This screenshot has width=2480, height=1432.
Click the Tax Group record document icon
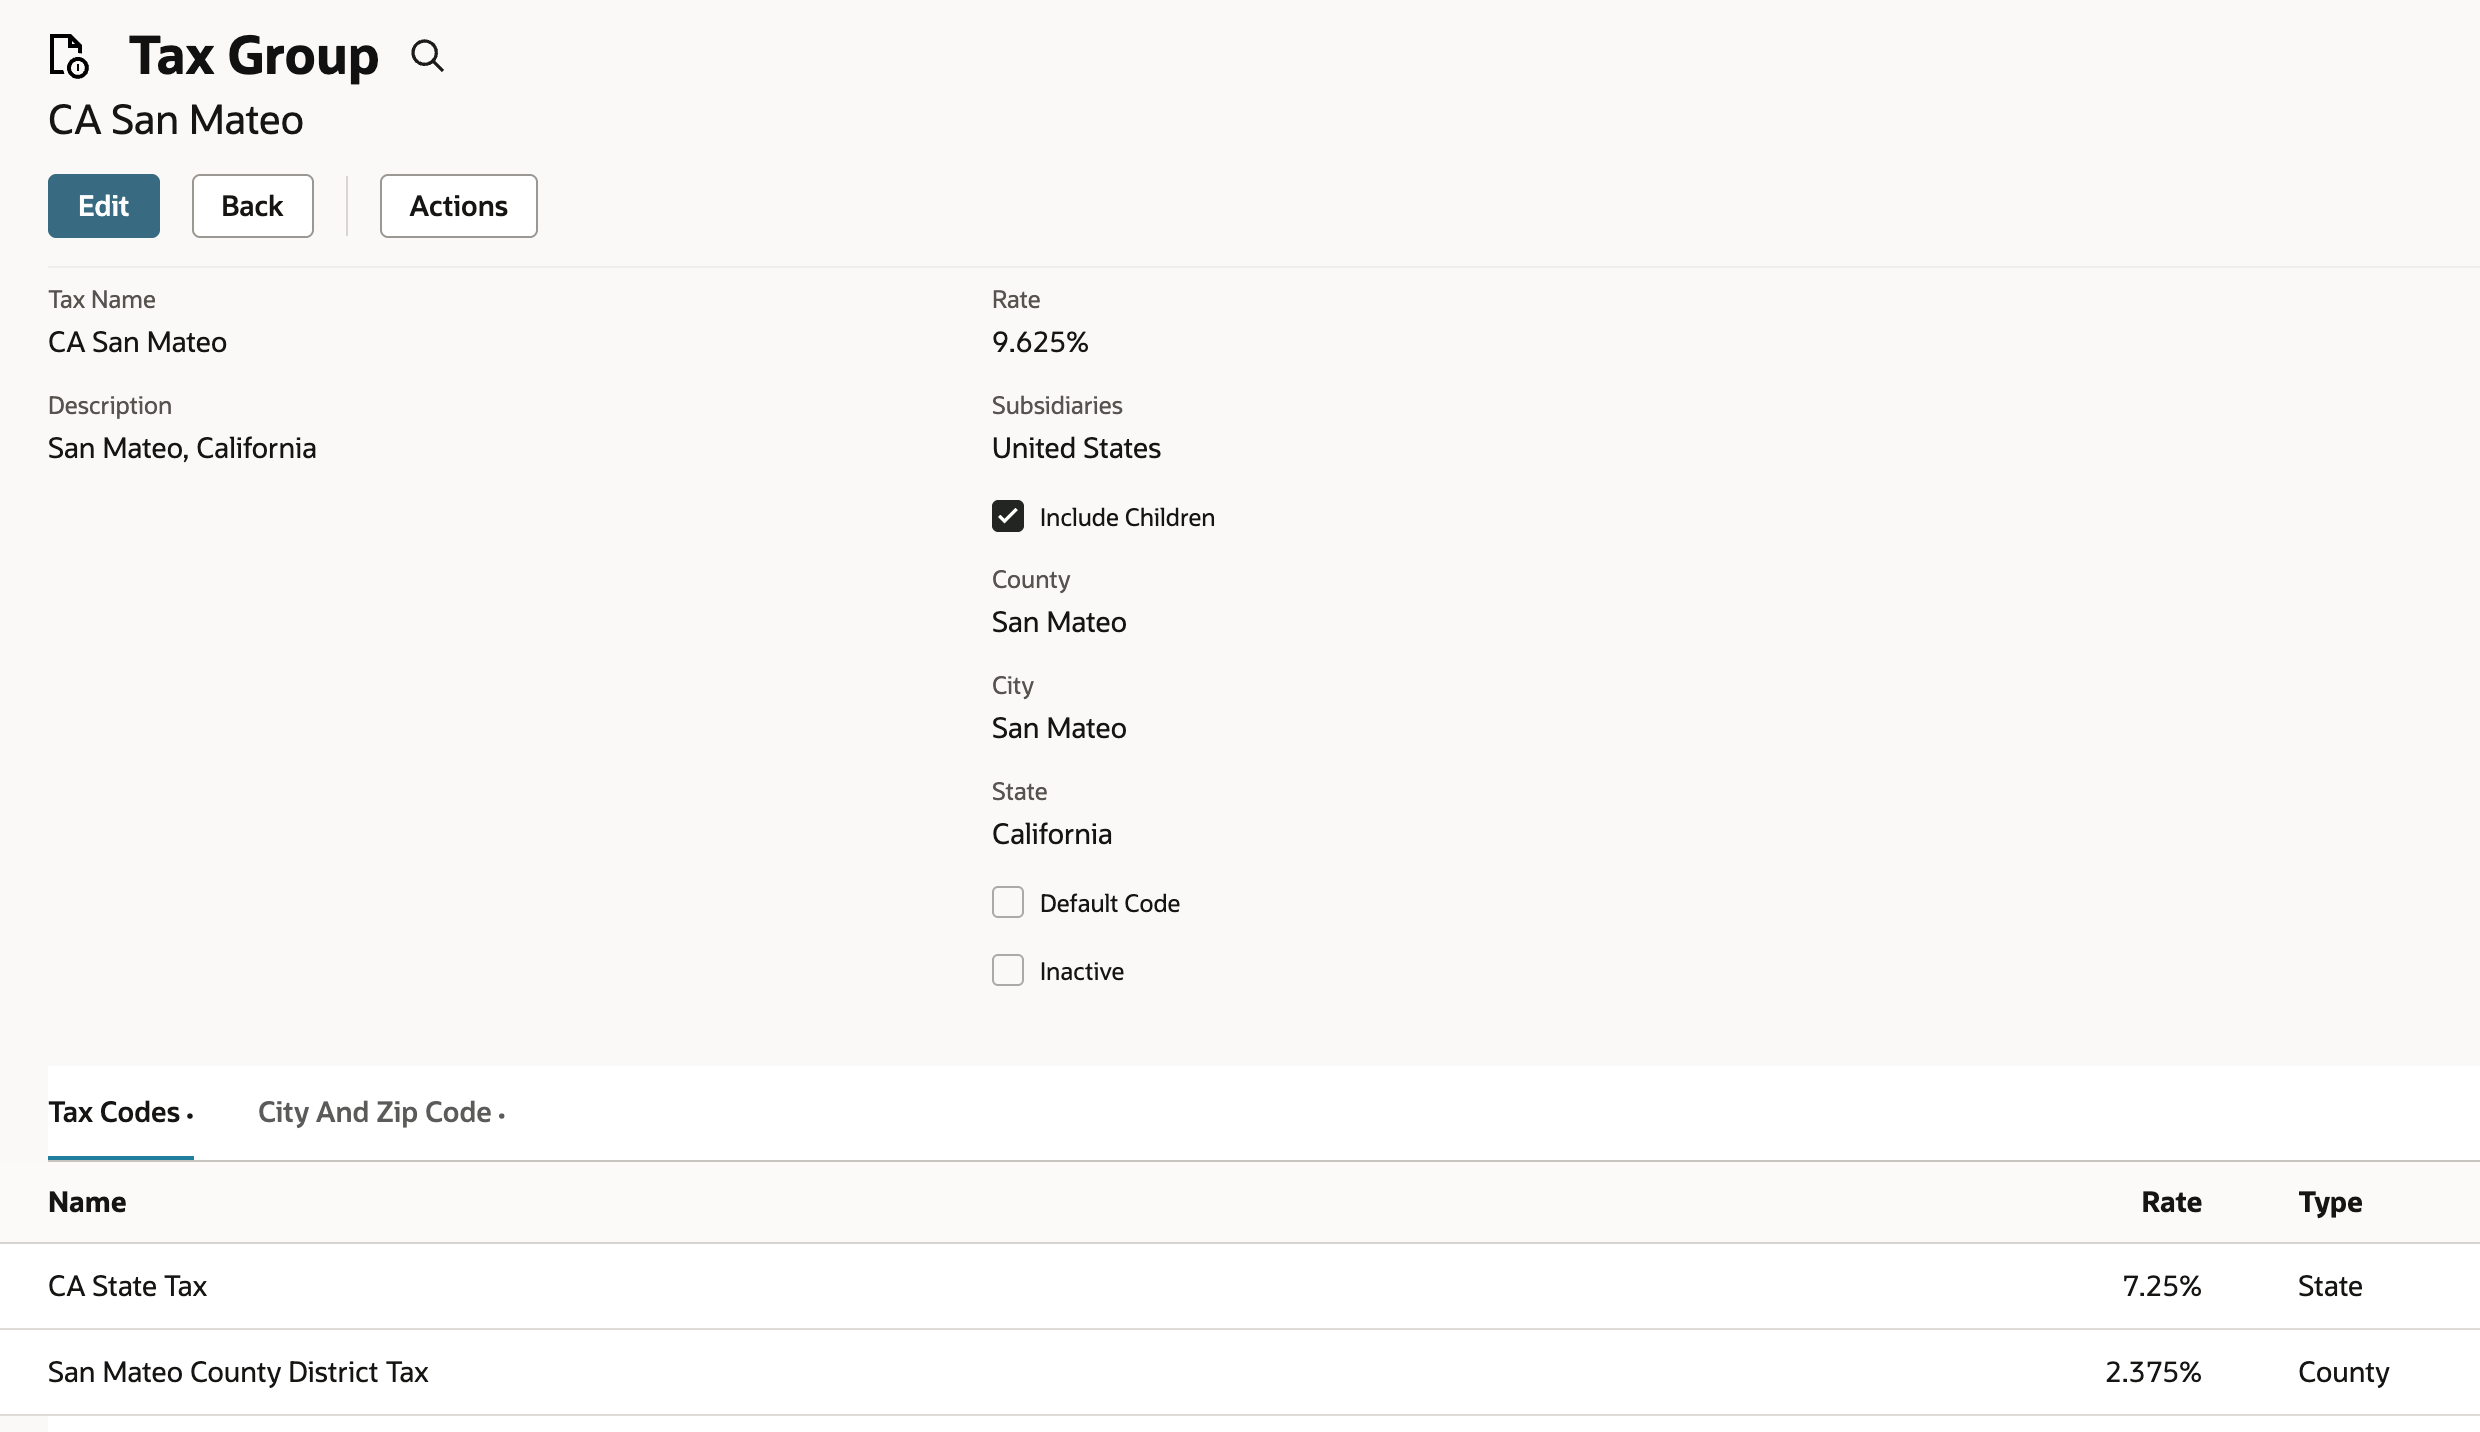pyautogui.click(x=69, y=55)
